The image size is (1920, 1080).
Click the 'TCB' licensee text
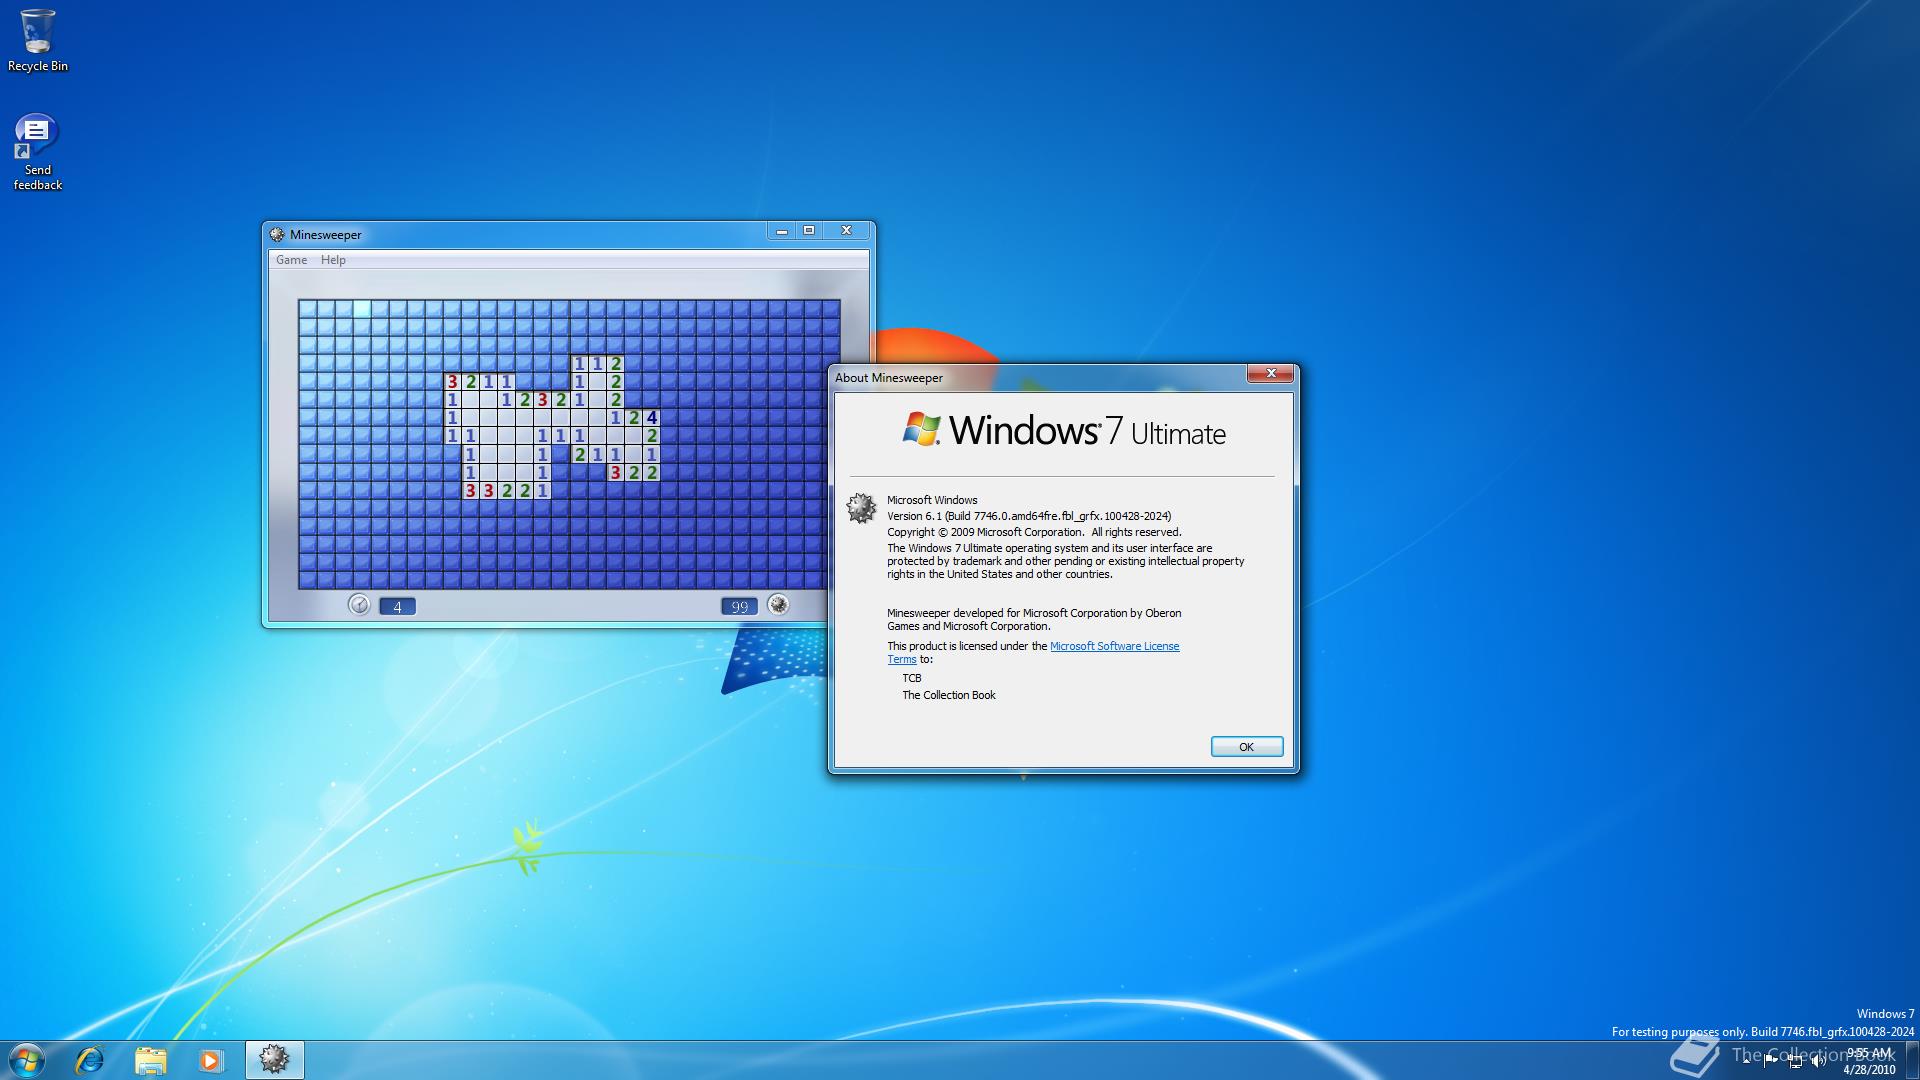pyautogui.click(x=912, y=678)
